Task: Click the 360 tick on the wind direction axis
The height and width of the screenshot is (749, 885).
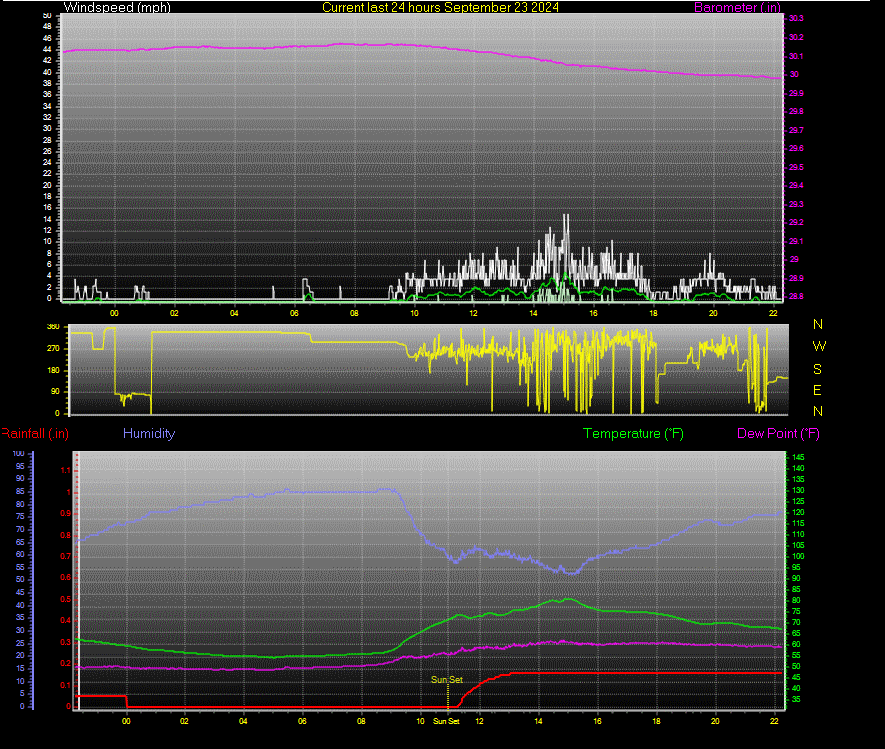Action: click(x=53, y=327)
